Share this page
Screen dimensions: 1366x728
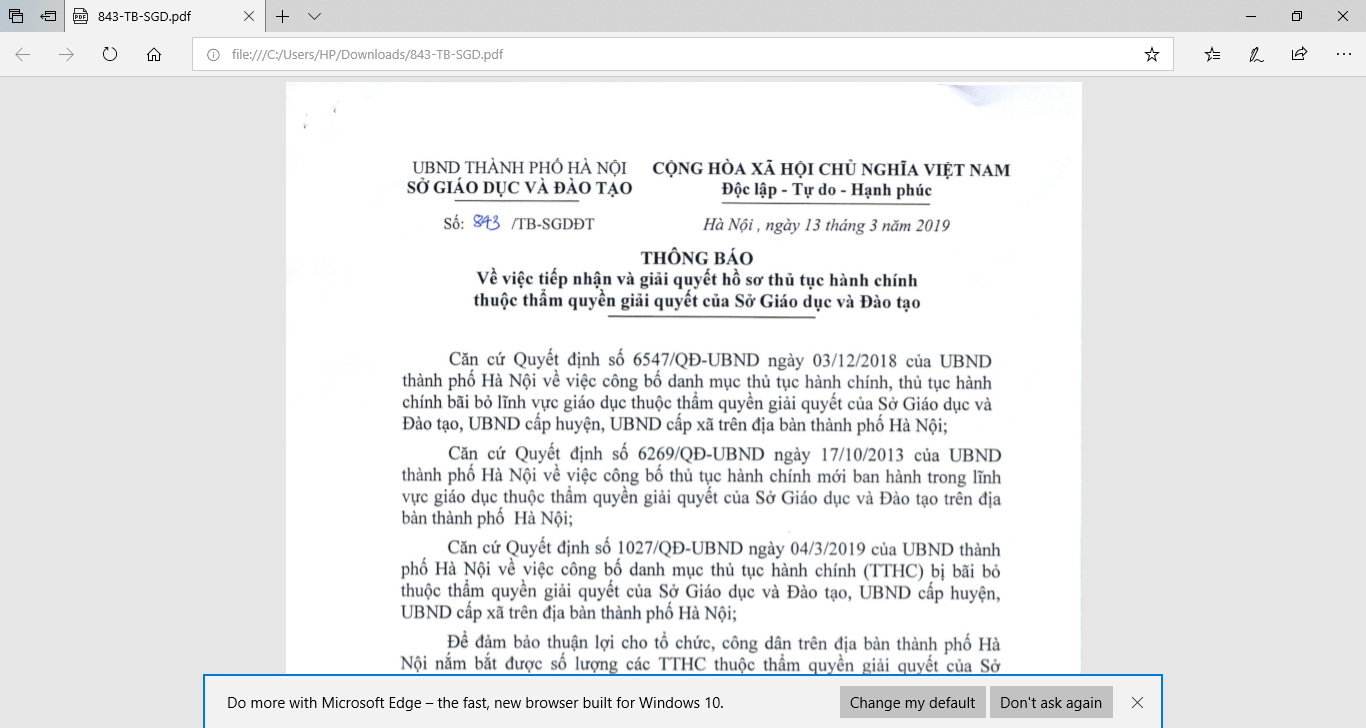[1299, 55]
